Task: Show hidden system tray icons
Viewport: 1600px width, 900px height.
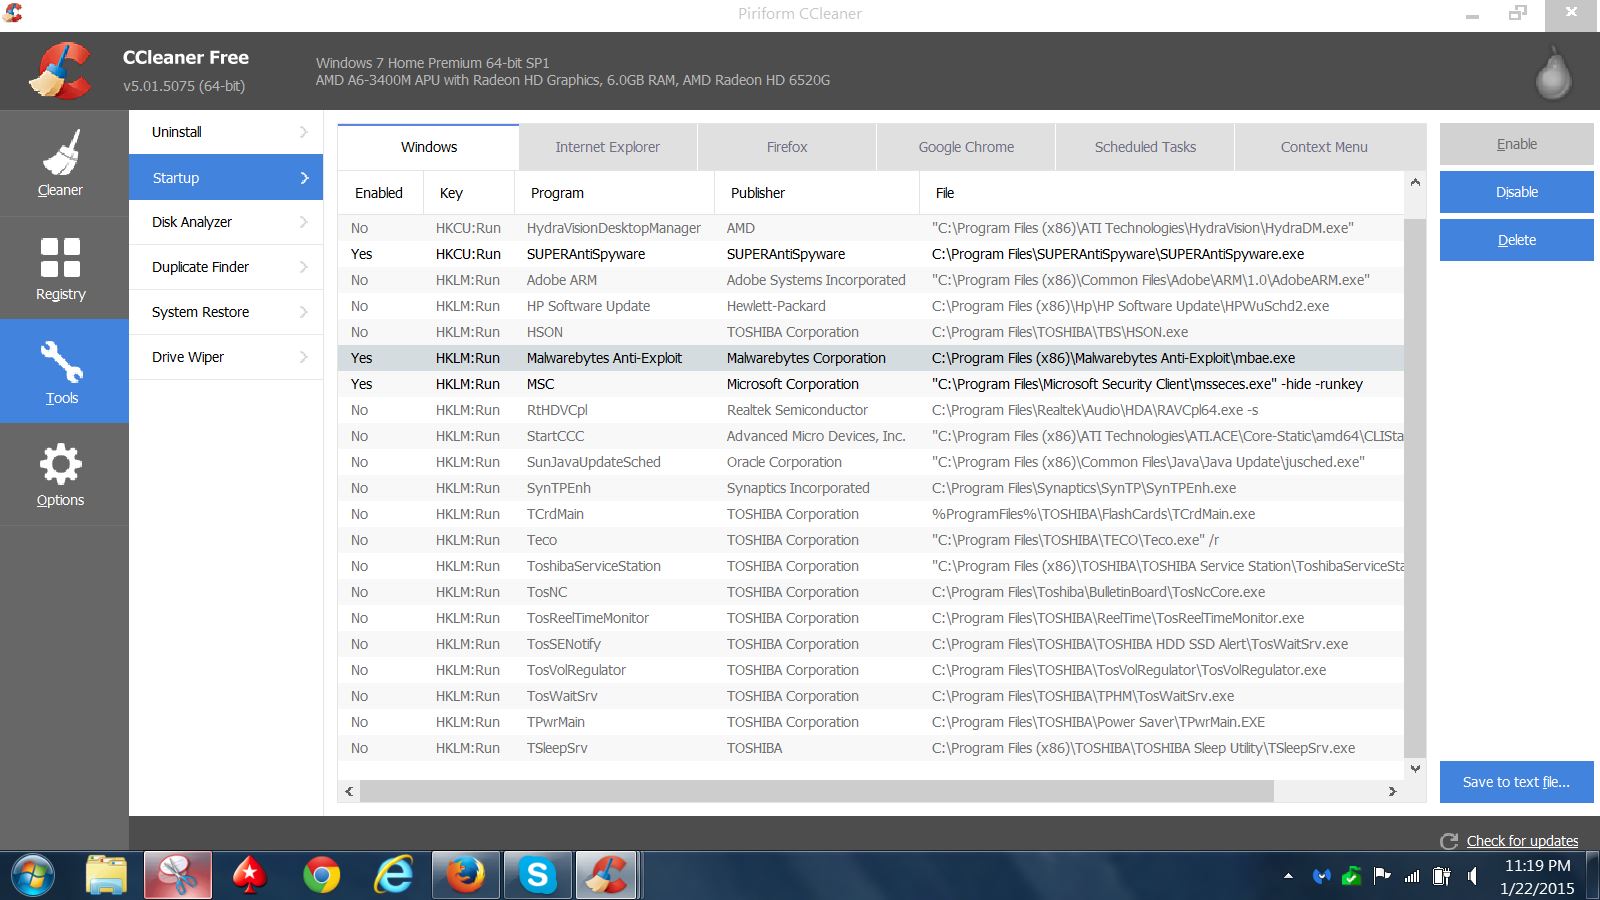Action: pyautogui.click(x=1288, y=876)
